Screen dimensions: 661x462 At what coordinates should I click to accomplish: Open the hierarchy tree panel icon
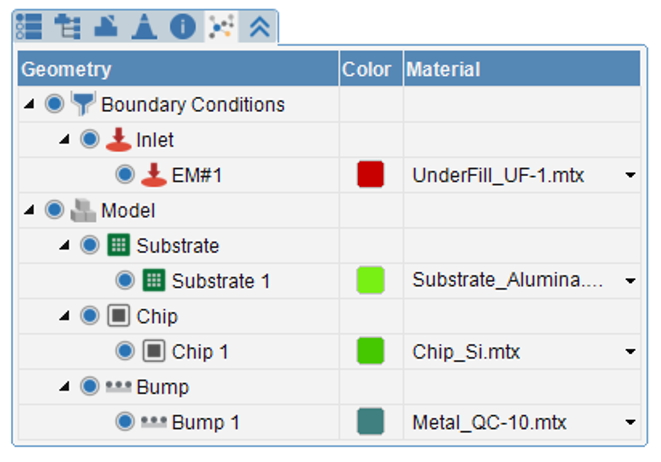point(68,27)
